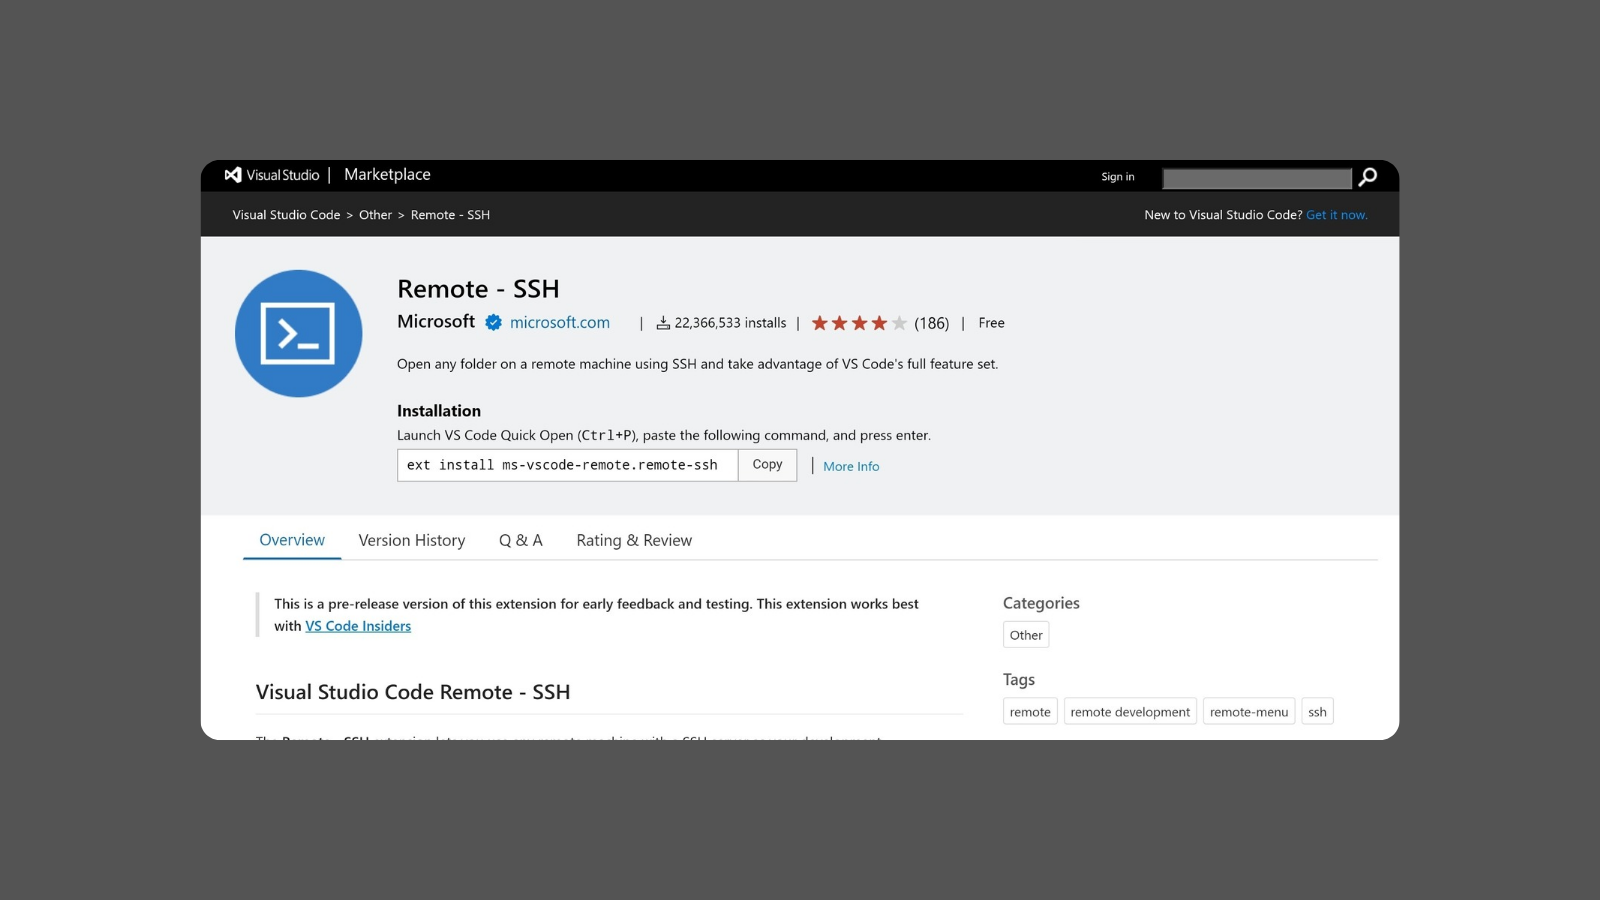The image size is (1600, 900).
Task: Click the Get it now link
Action: (x=1337, y=215)
